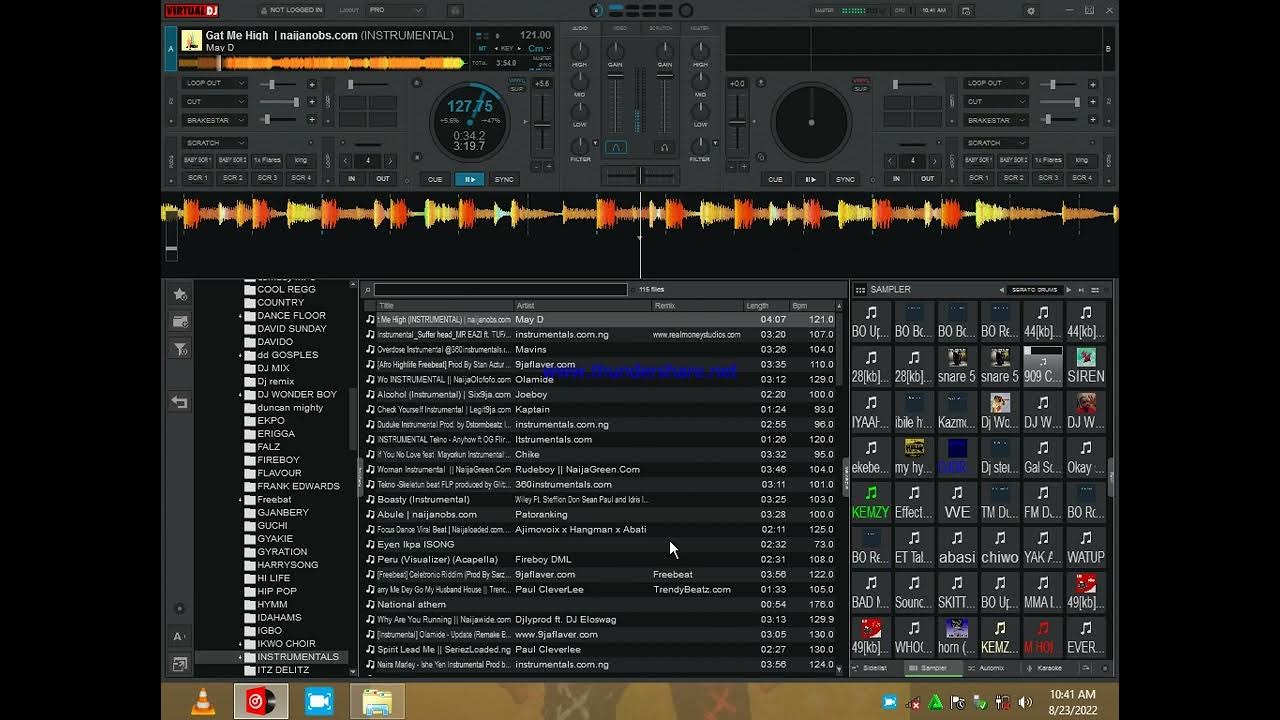Trigger the WE sampler pad
The height and width of the screenshot is (720, 1280).
coord(957,501)
